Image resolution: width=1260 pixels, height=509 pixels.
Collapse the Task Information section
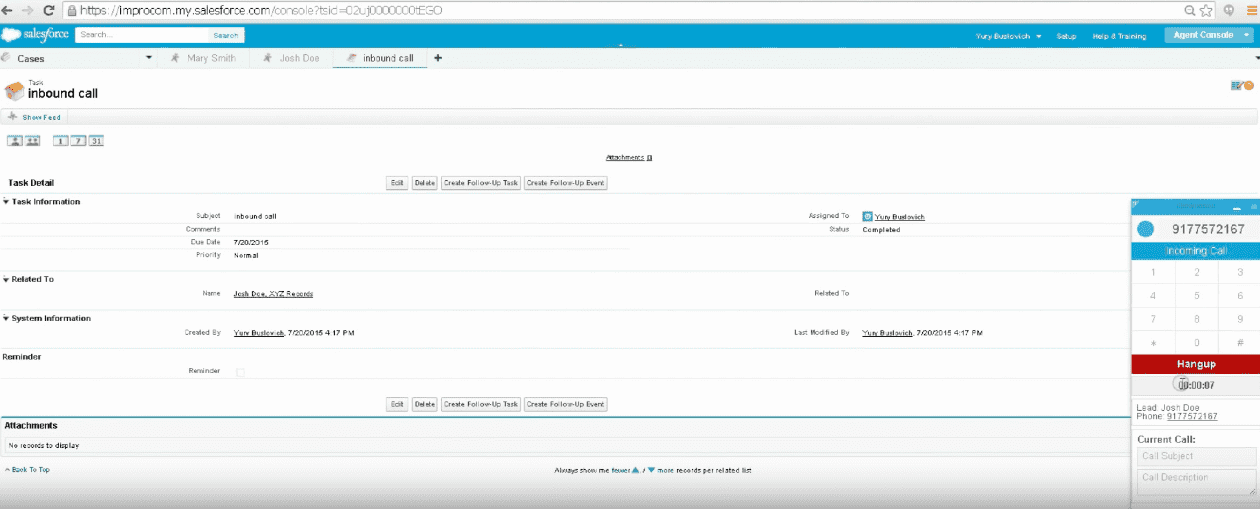pyautogui.click(x=6, y=202)
